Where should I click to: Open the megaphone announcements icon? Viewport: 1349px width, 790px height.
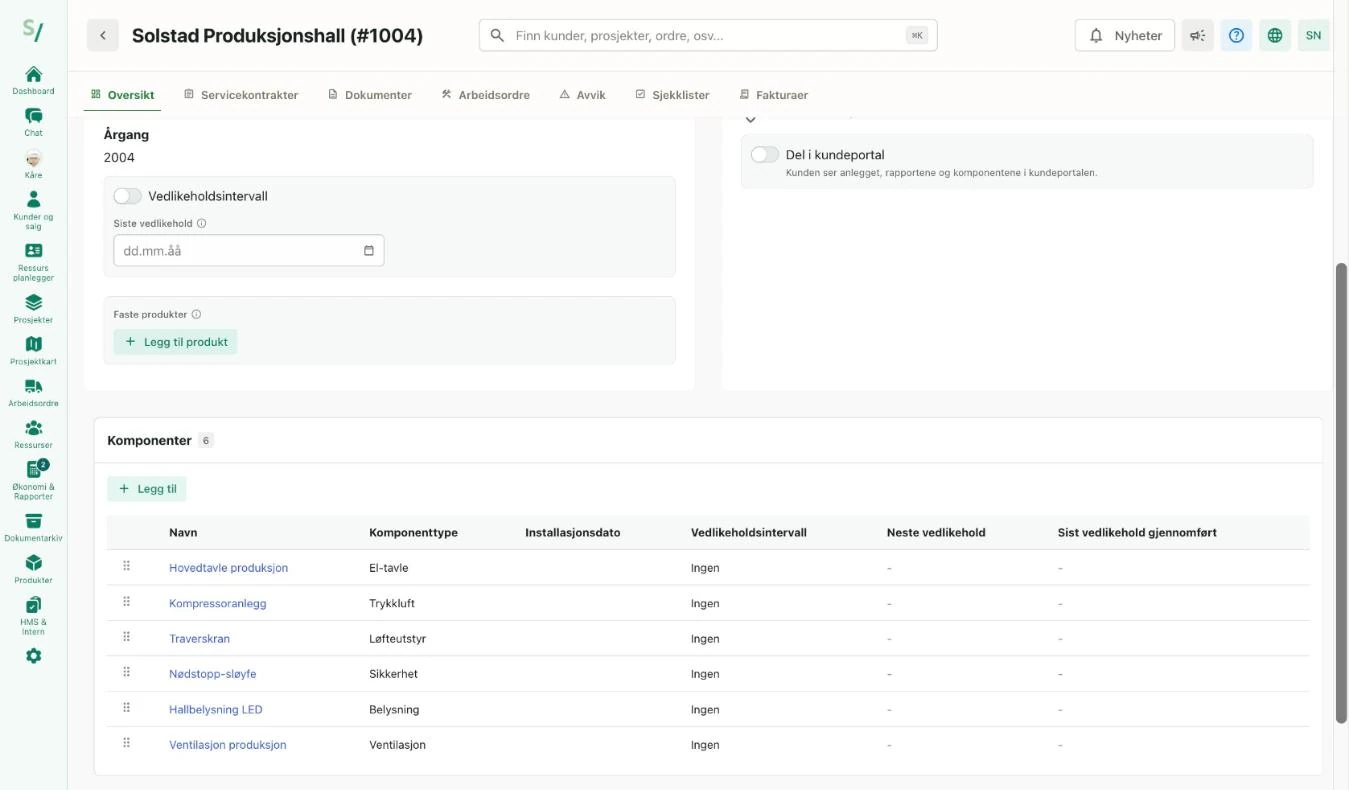(x=1197, y=35)
